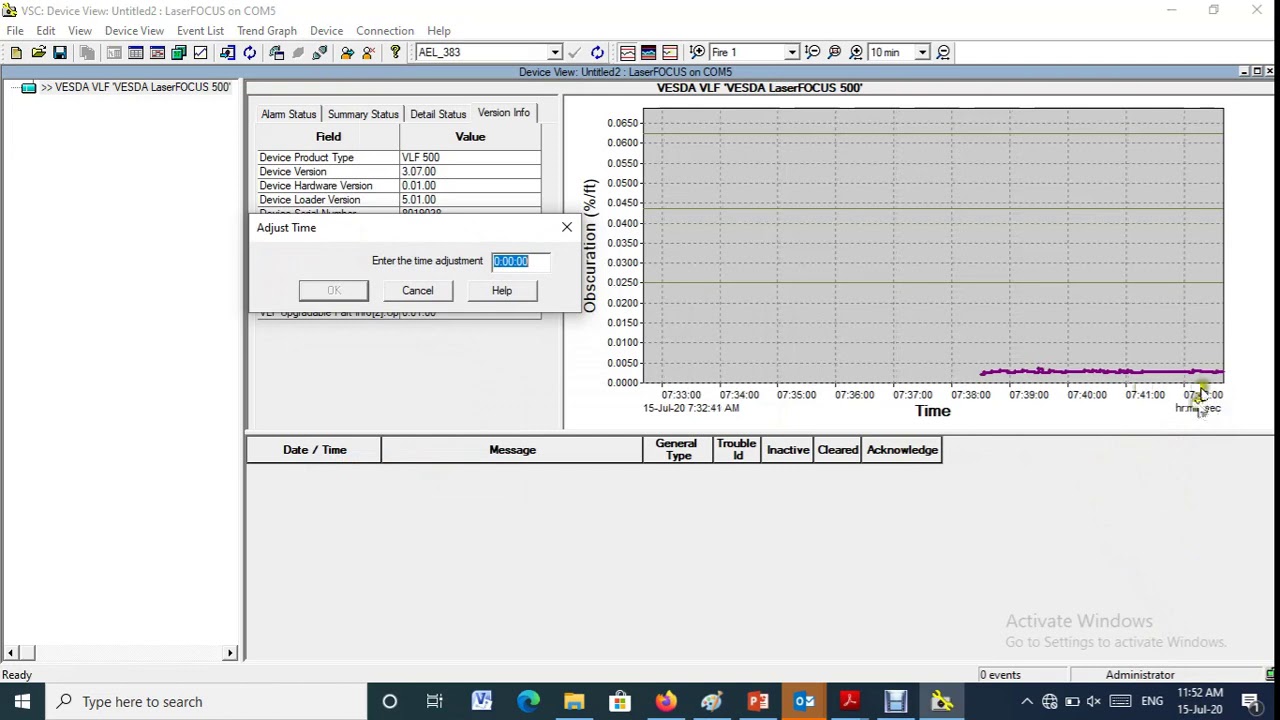The height and width of the screenshot is (720, 1280).
Task: Click the grid list toolbar icon
Action: click(x=136, y=52)
